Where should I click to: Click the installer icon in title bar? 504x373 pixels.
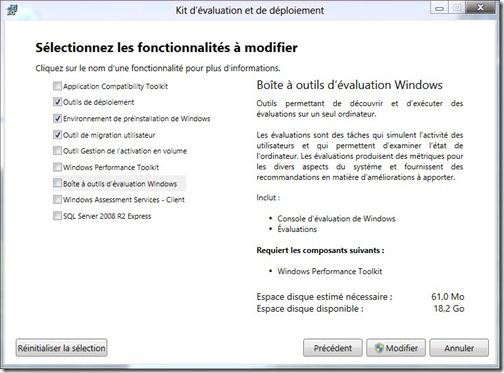click(x=12, y=10)
